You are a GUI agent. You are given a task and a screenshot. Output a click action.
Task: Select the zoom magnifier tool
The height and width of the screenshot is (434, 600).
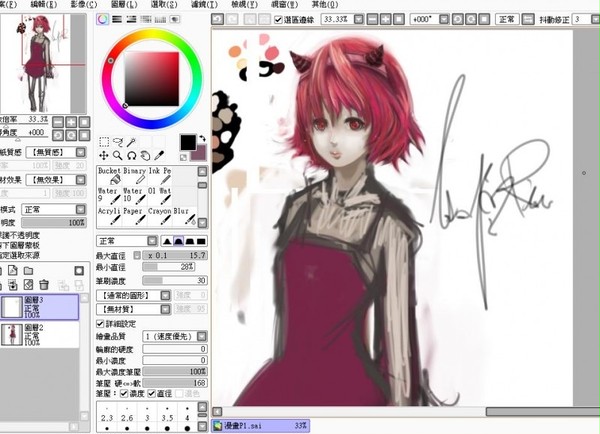coord(118,155)
